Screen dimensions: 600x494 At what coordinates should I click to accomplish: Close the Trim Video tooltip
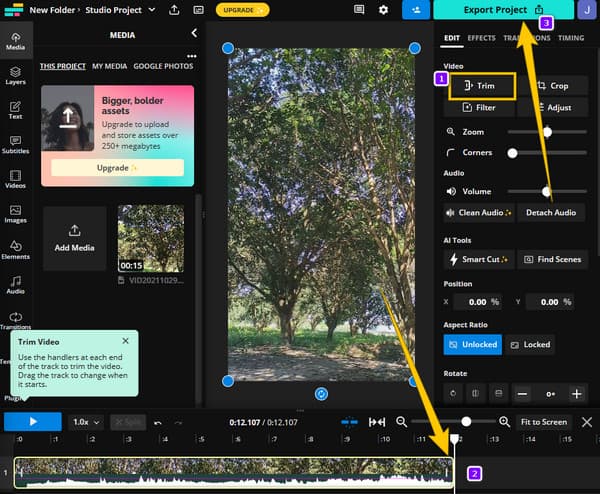pyautogui.click(x=126, y=341)
